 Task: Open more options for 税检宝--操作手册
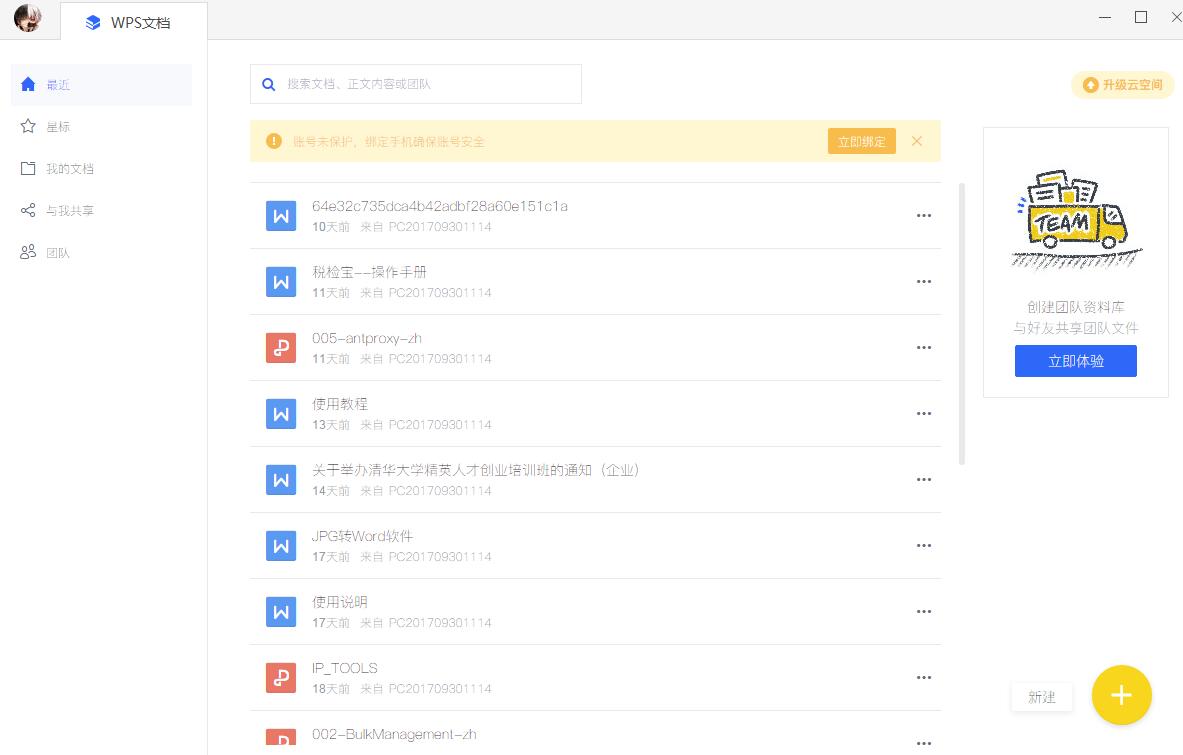pos(923,281)
